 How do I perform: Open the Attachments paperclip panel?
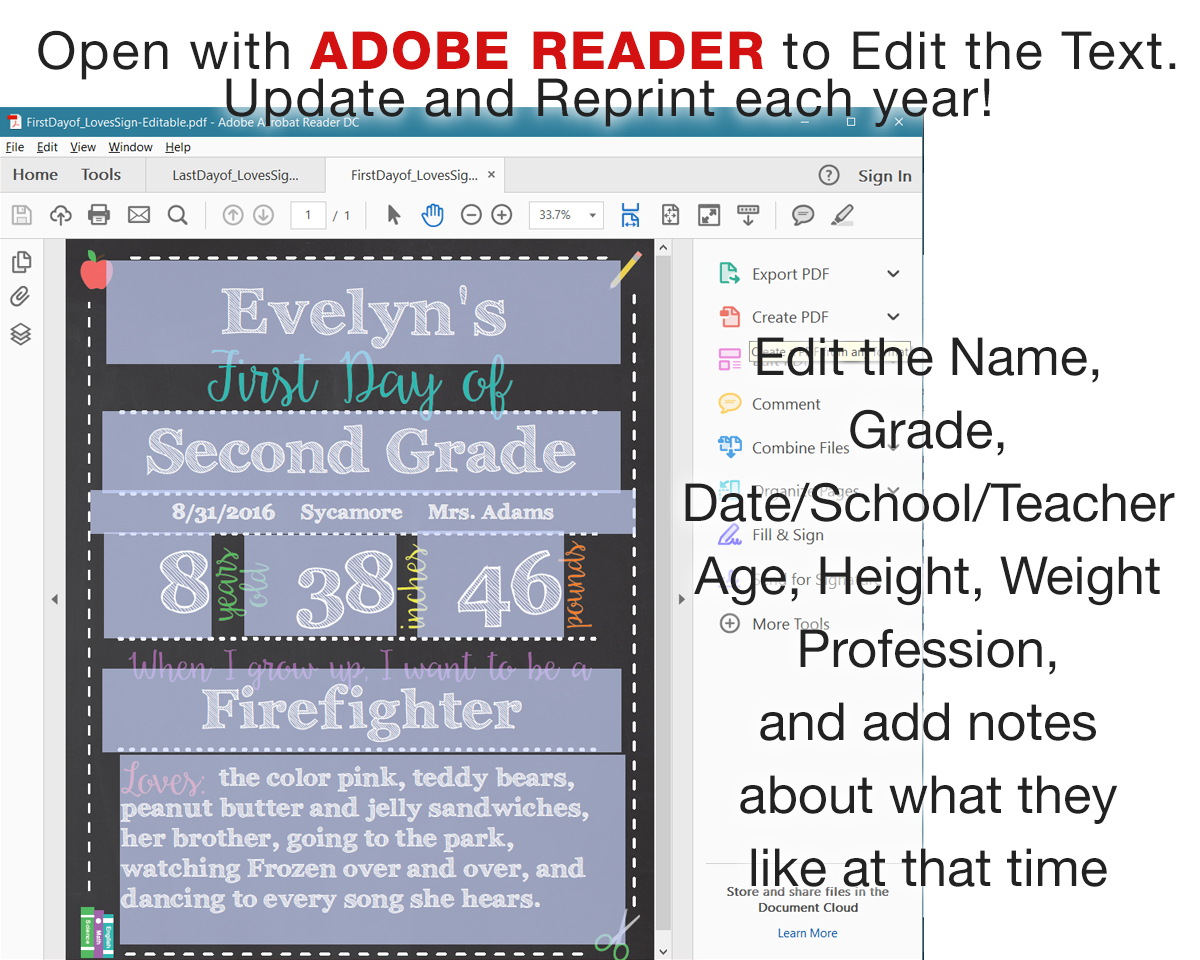click(x=21, y=297)
